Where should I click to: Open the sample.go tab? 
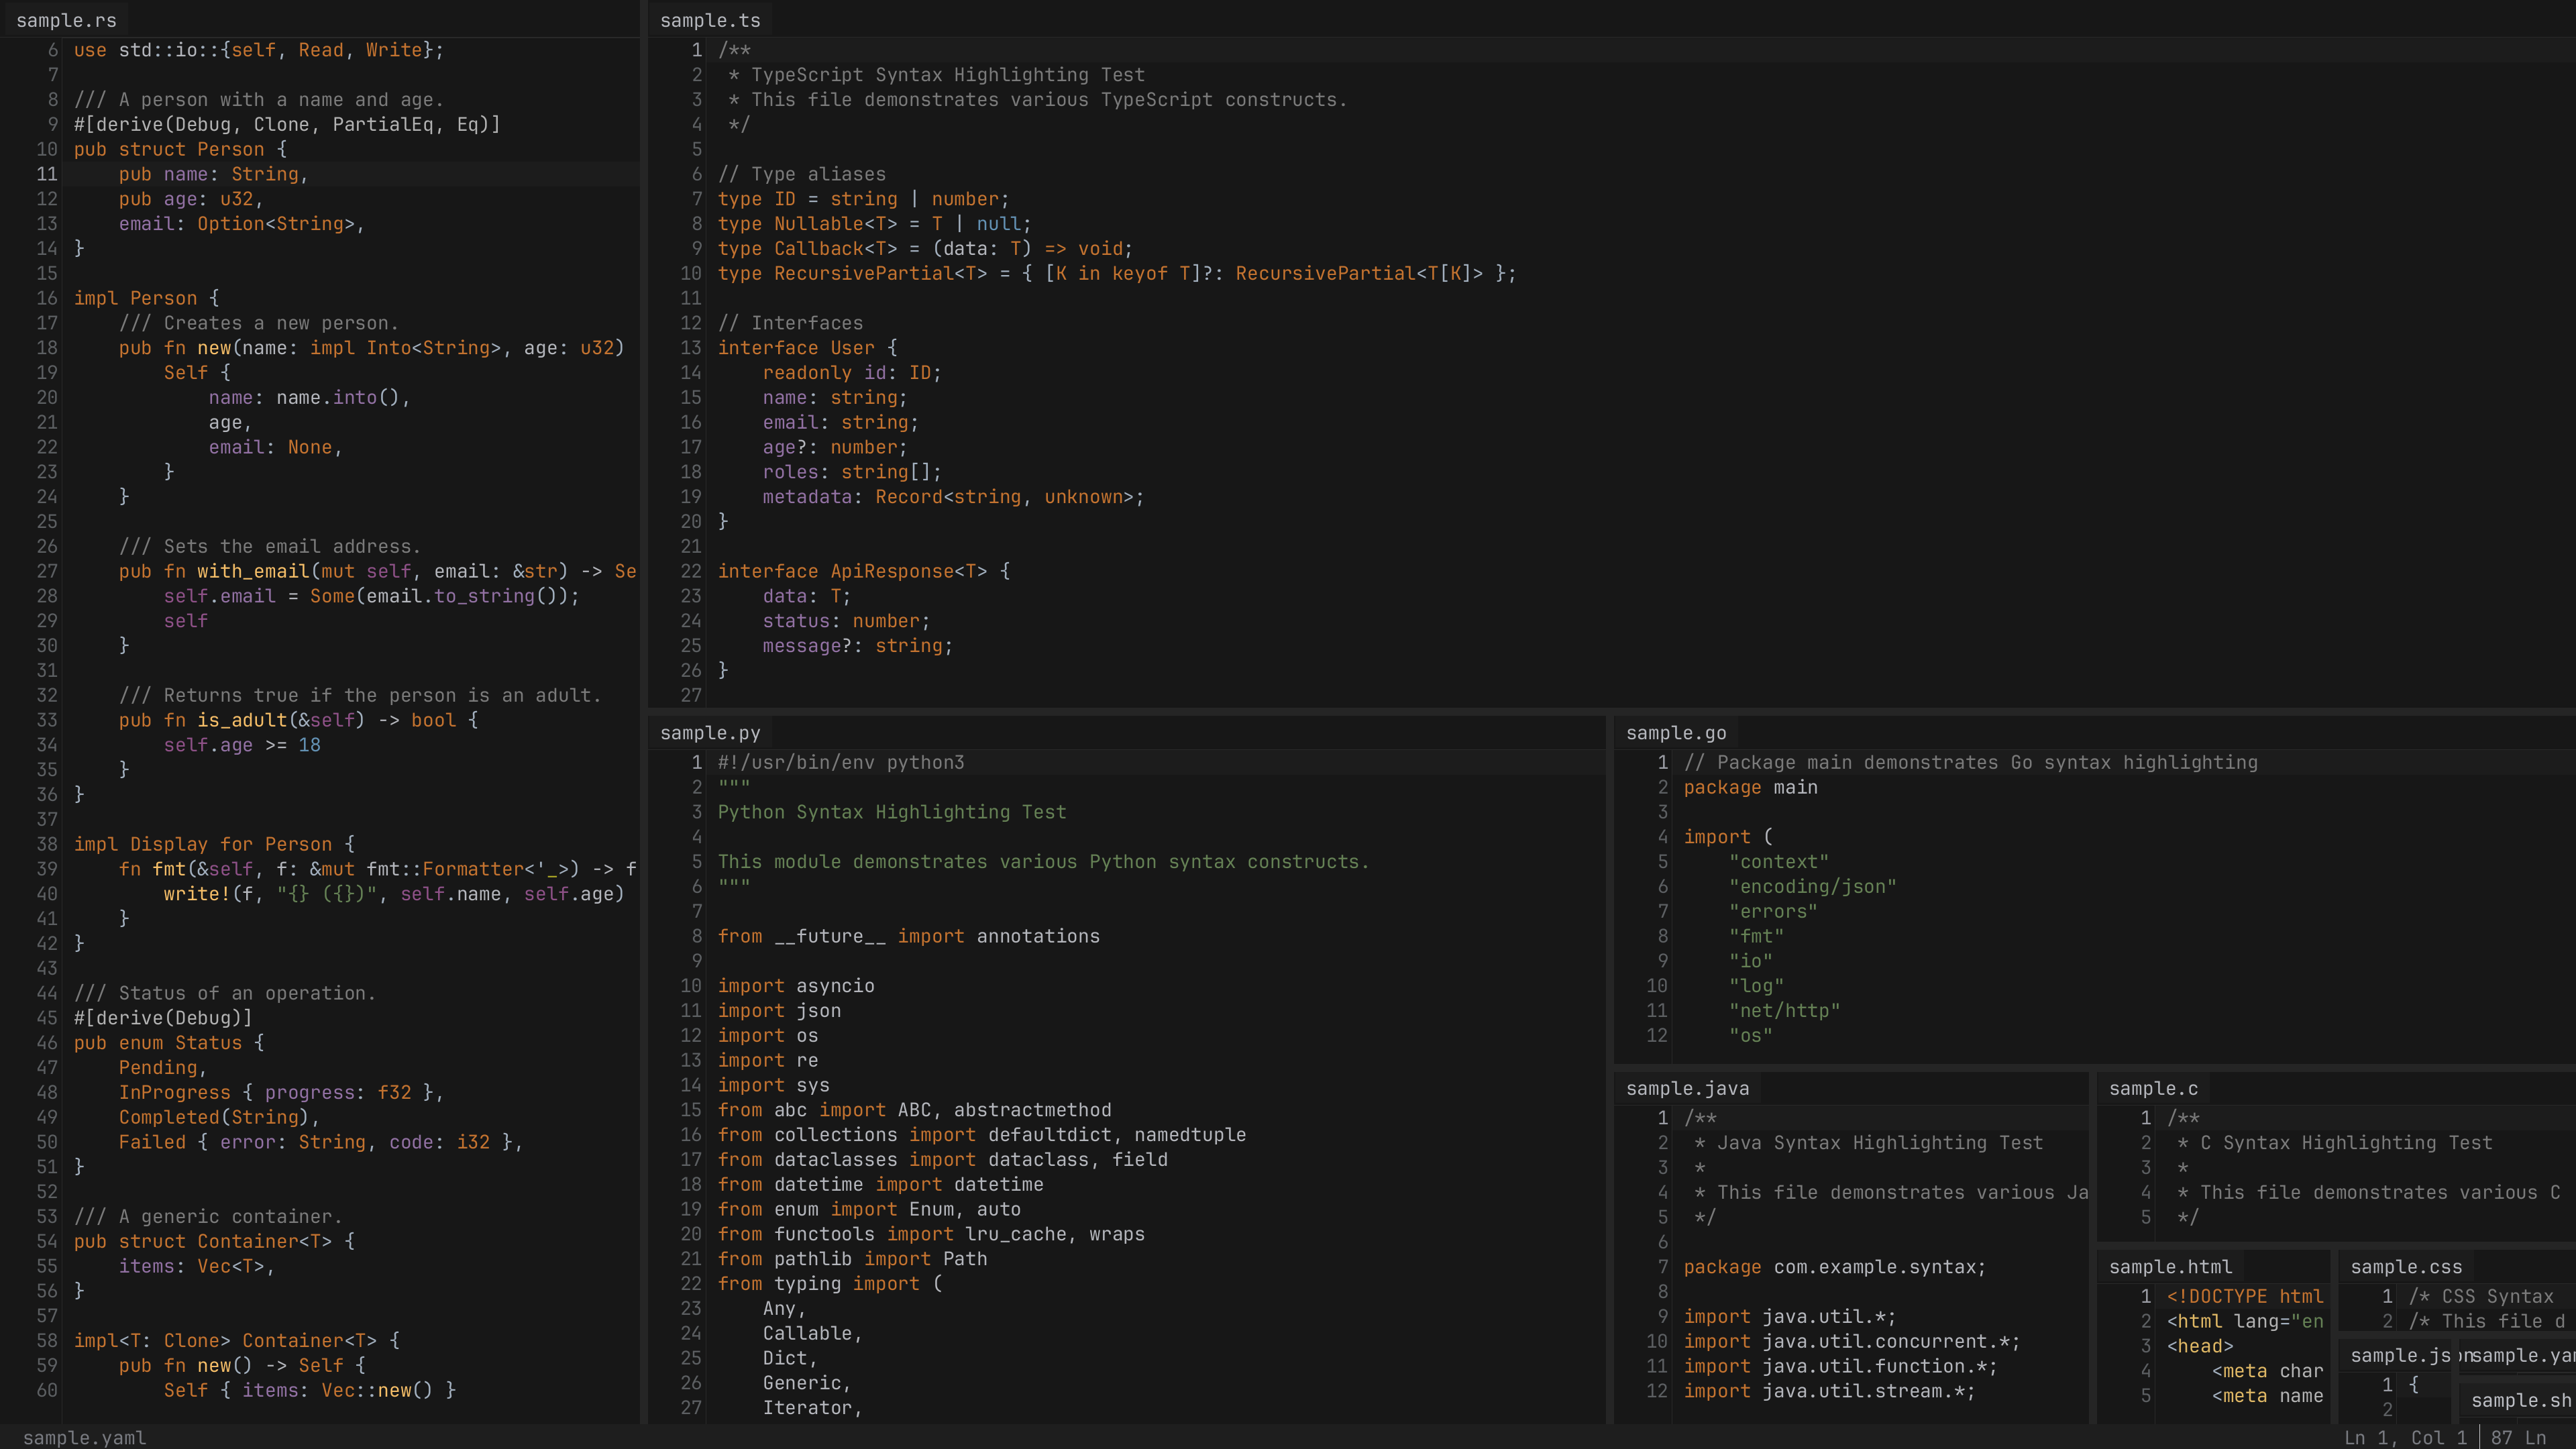click(x=1676, y=733)
